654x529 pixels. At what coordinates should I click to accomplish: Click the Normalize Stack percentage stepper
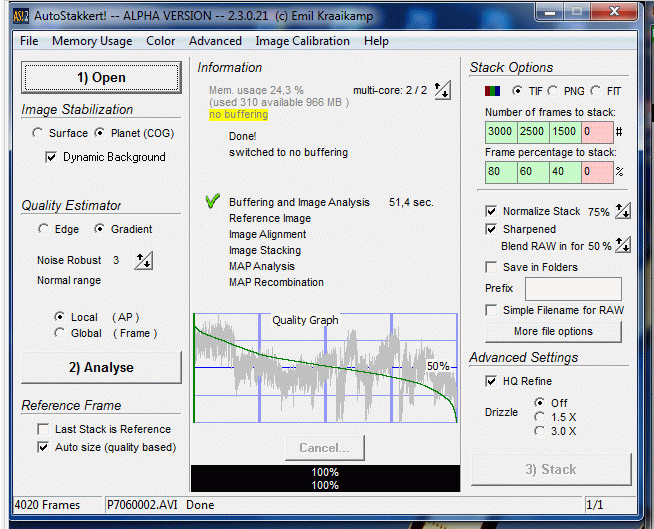[x=623, y=211]
